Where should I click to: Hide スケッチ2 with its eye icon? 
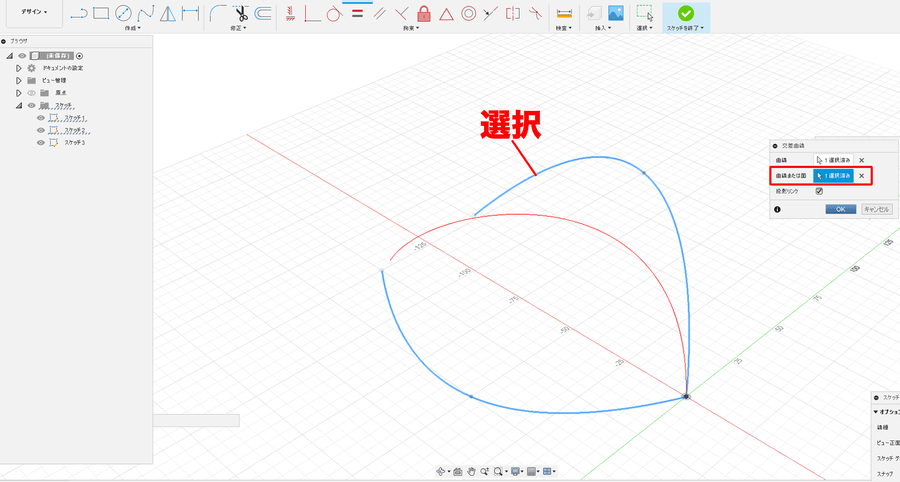click(41, 130)
